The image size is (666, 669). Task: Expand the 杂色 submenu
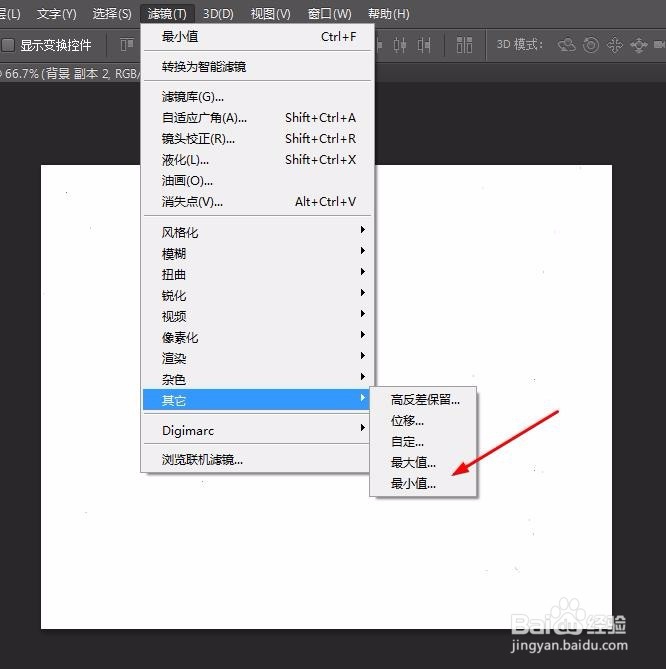click(x=258, y=379)
